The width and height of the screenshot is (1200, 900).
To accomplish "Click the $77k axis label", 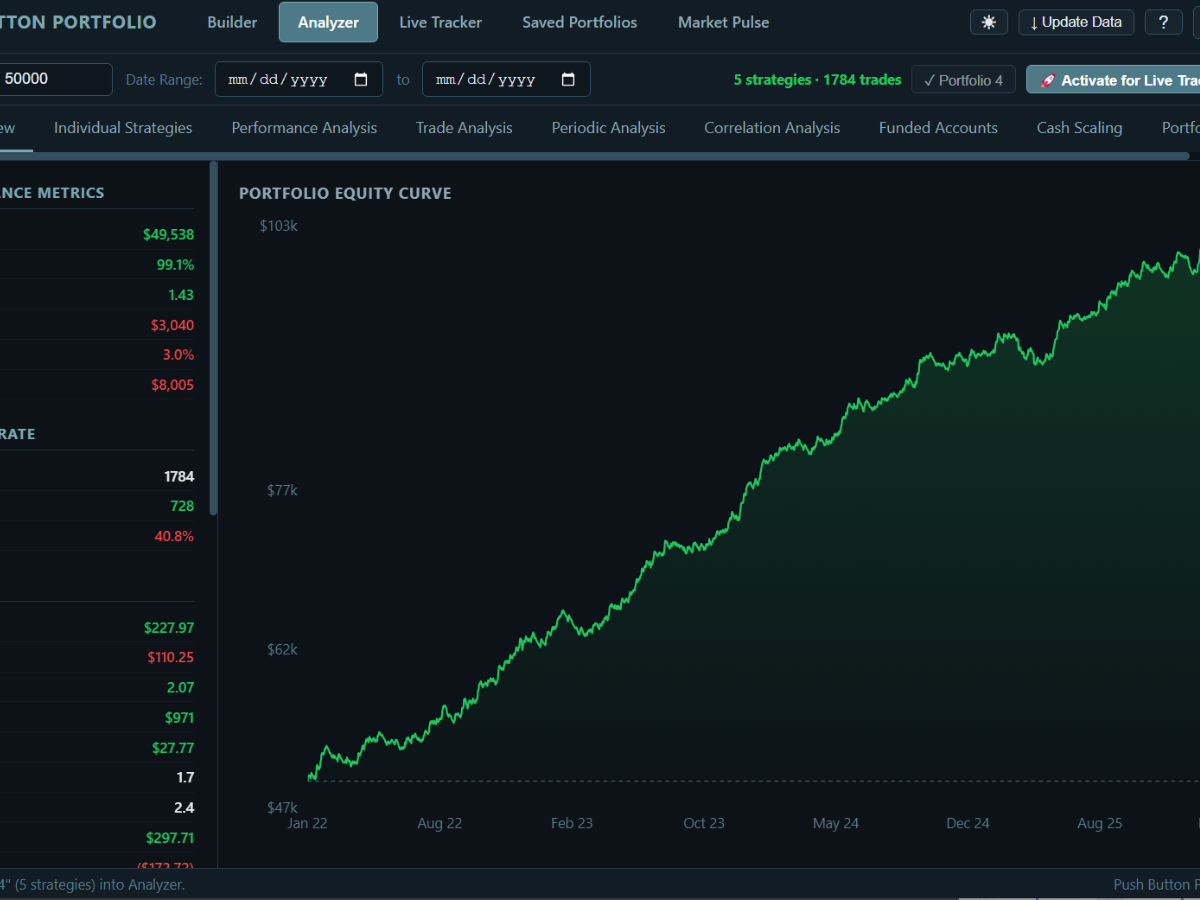I will point(282,491).
